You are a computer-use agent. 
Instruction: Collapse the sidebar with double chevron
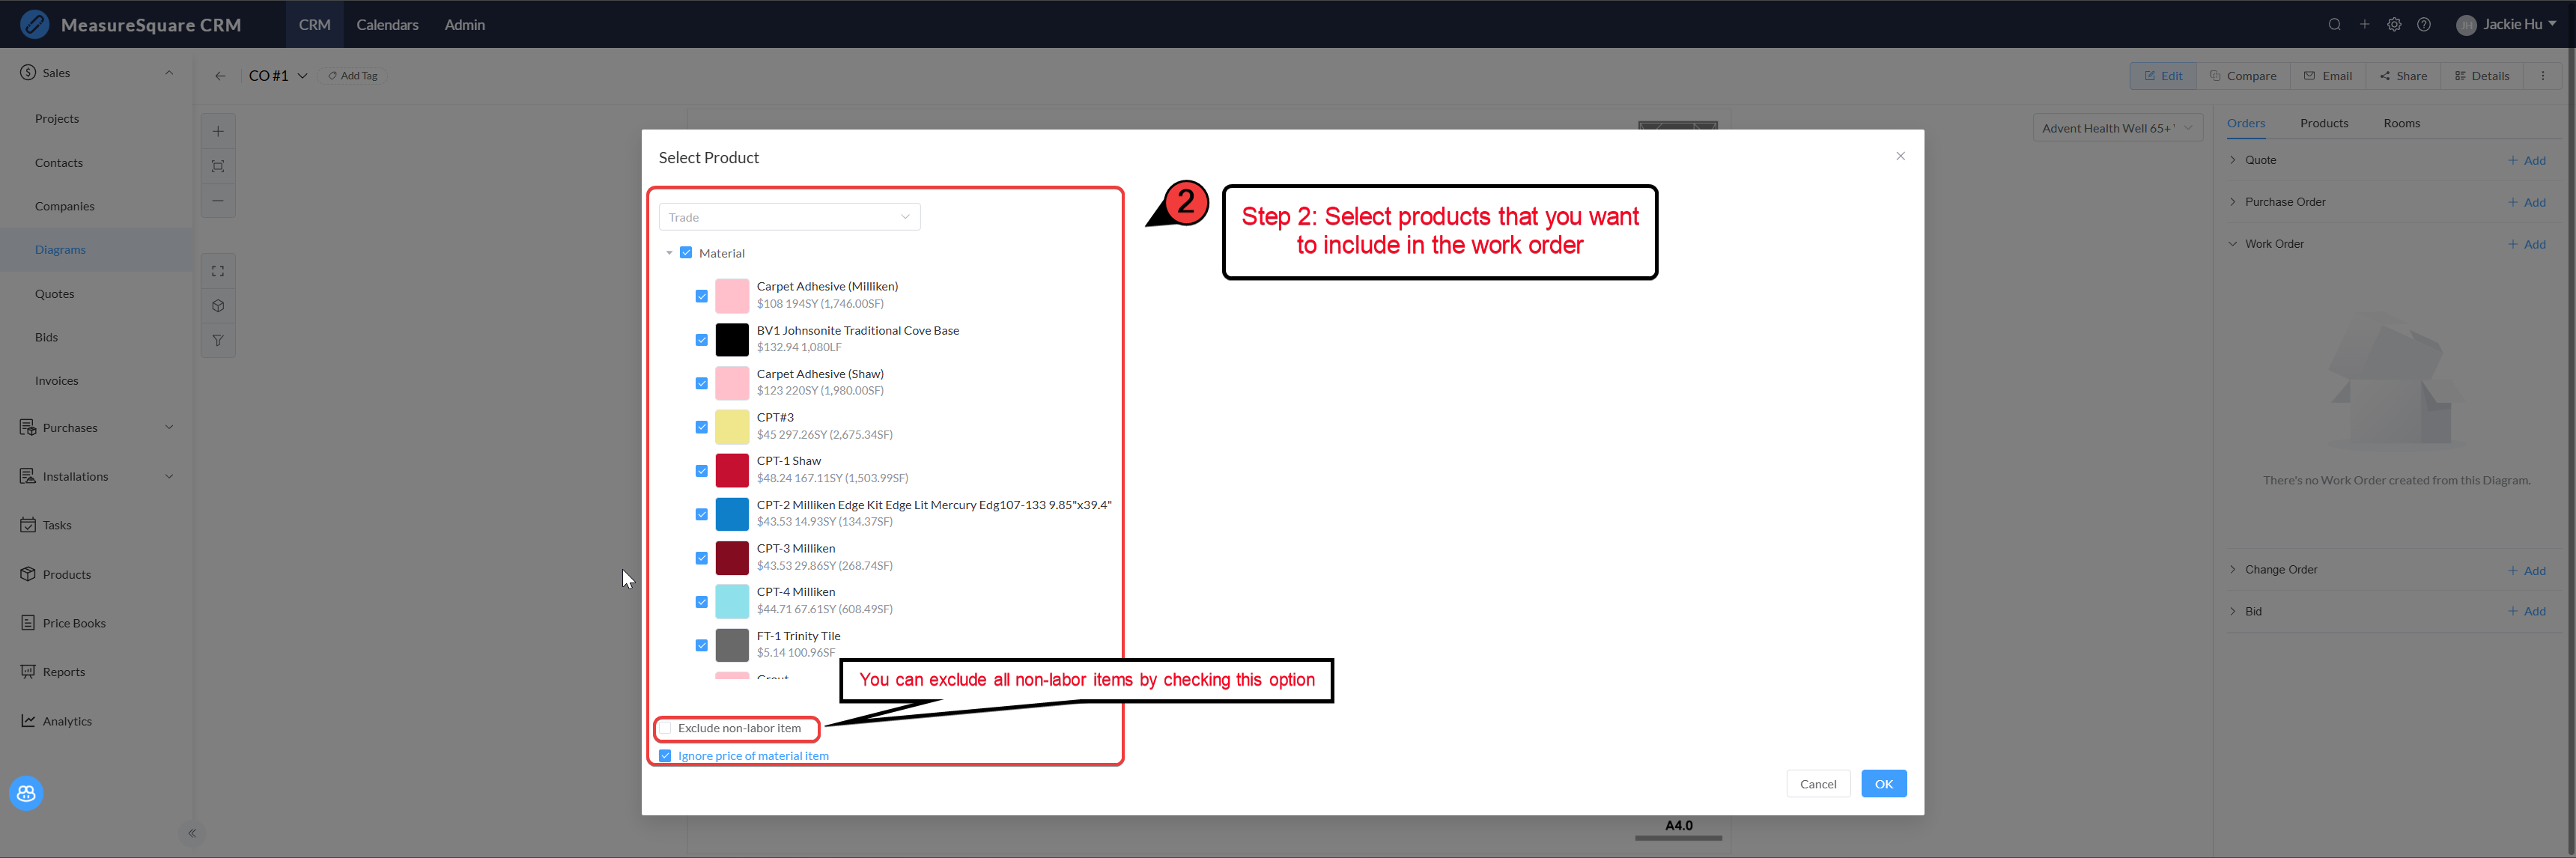coord(192,833)
